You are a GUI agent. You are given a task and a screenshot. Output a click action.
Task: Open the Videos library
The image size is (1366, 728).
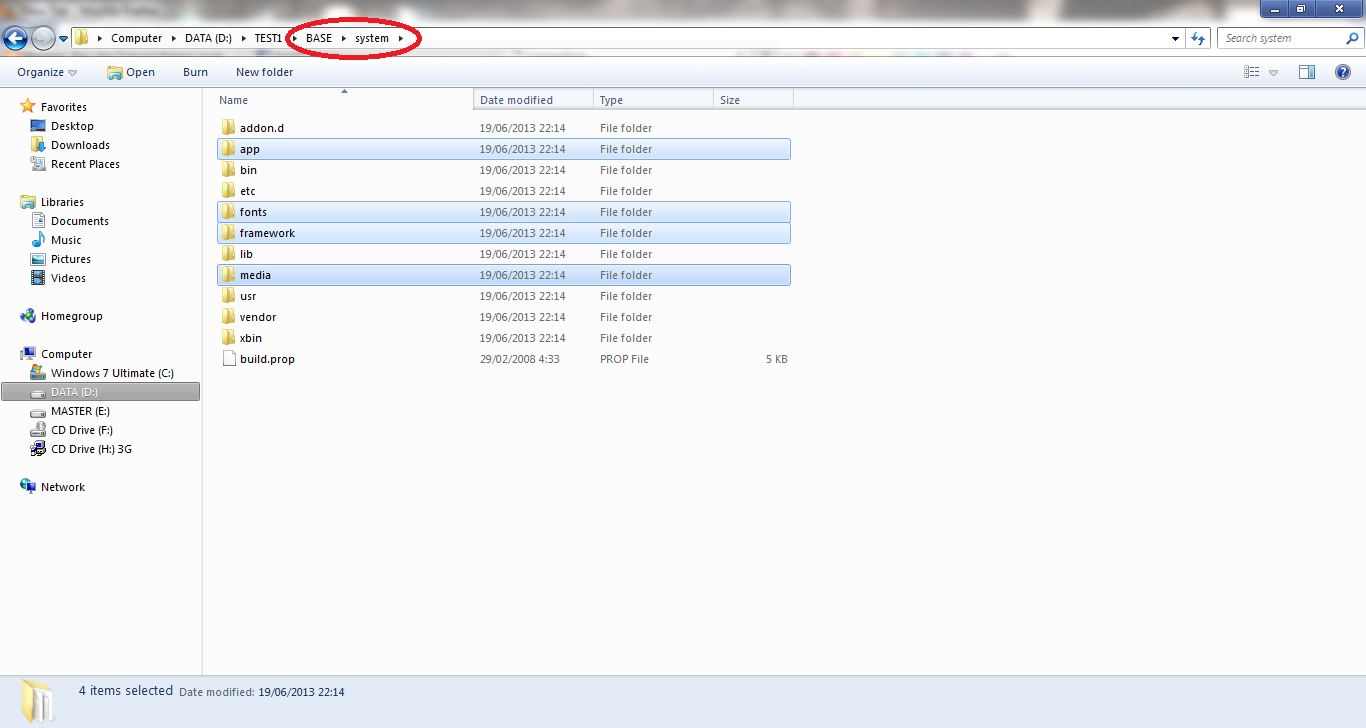68,278
